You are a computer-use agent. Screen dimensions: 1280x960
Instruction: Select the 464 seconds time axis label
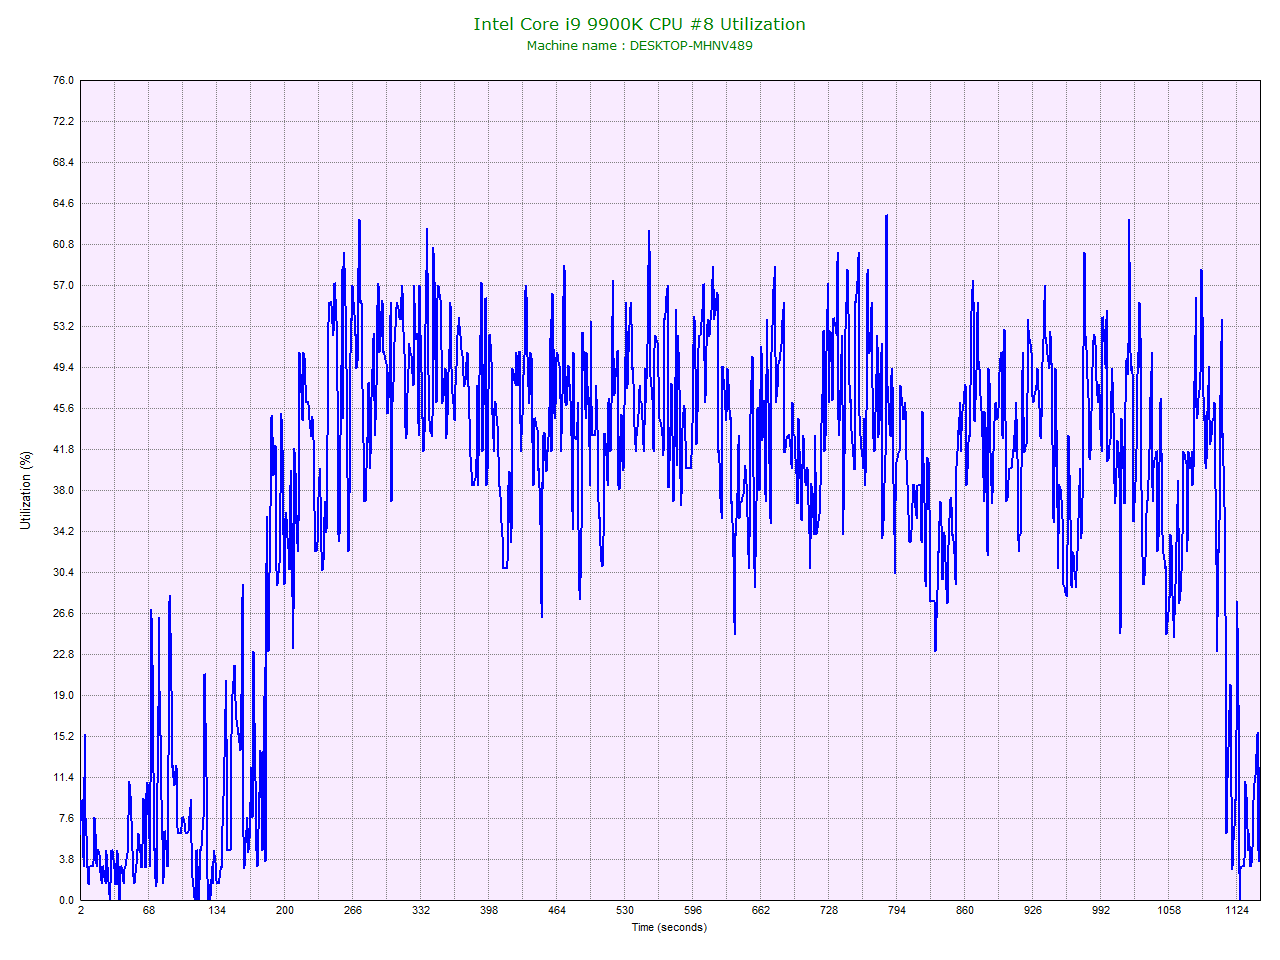click(557, 910)
